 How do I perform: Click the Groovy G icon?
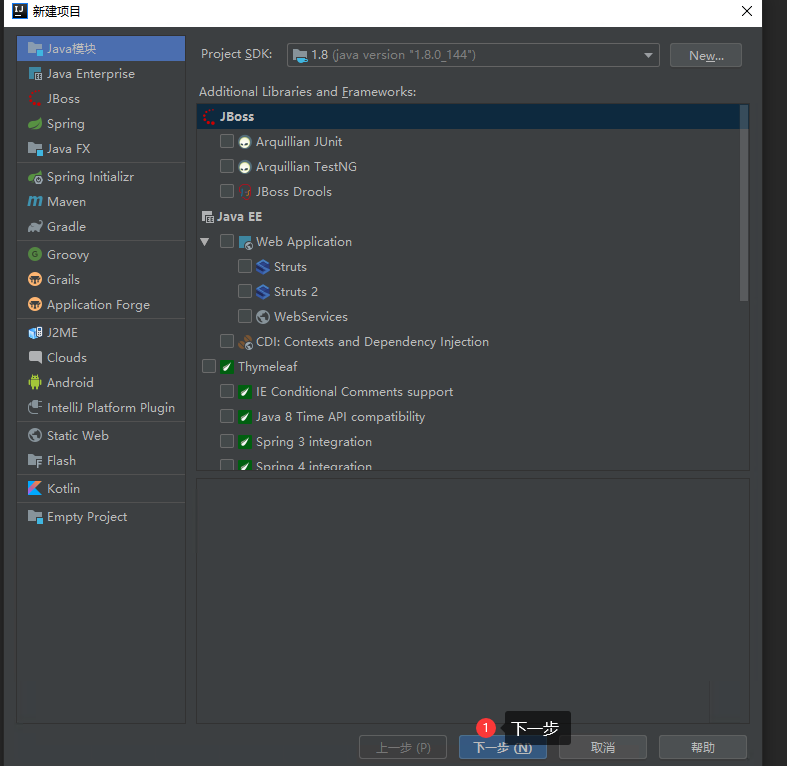click(x=35, y=254)
